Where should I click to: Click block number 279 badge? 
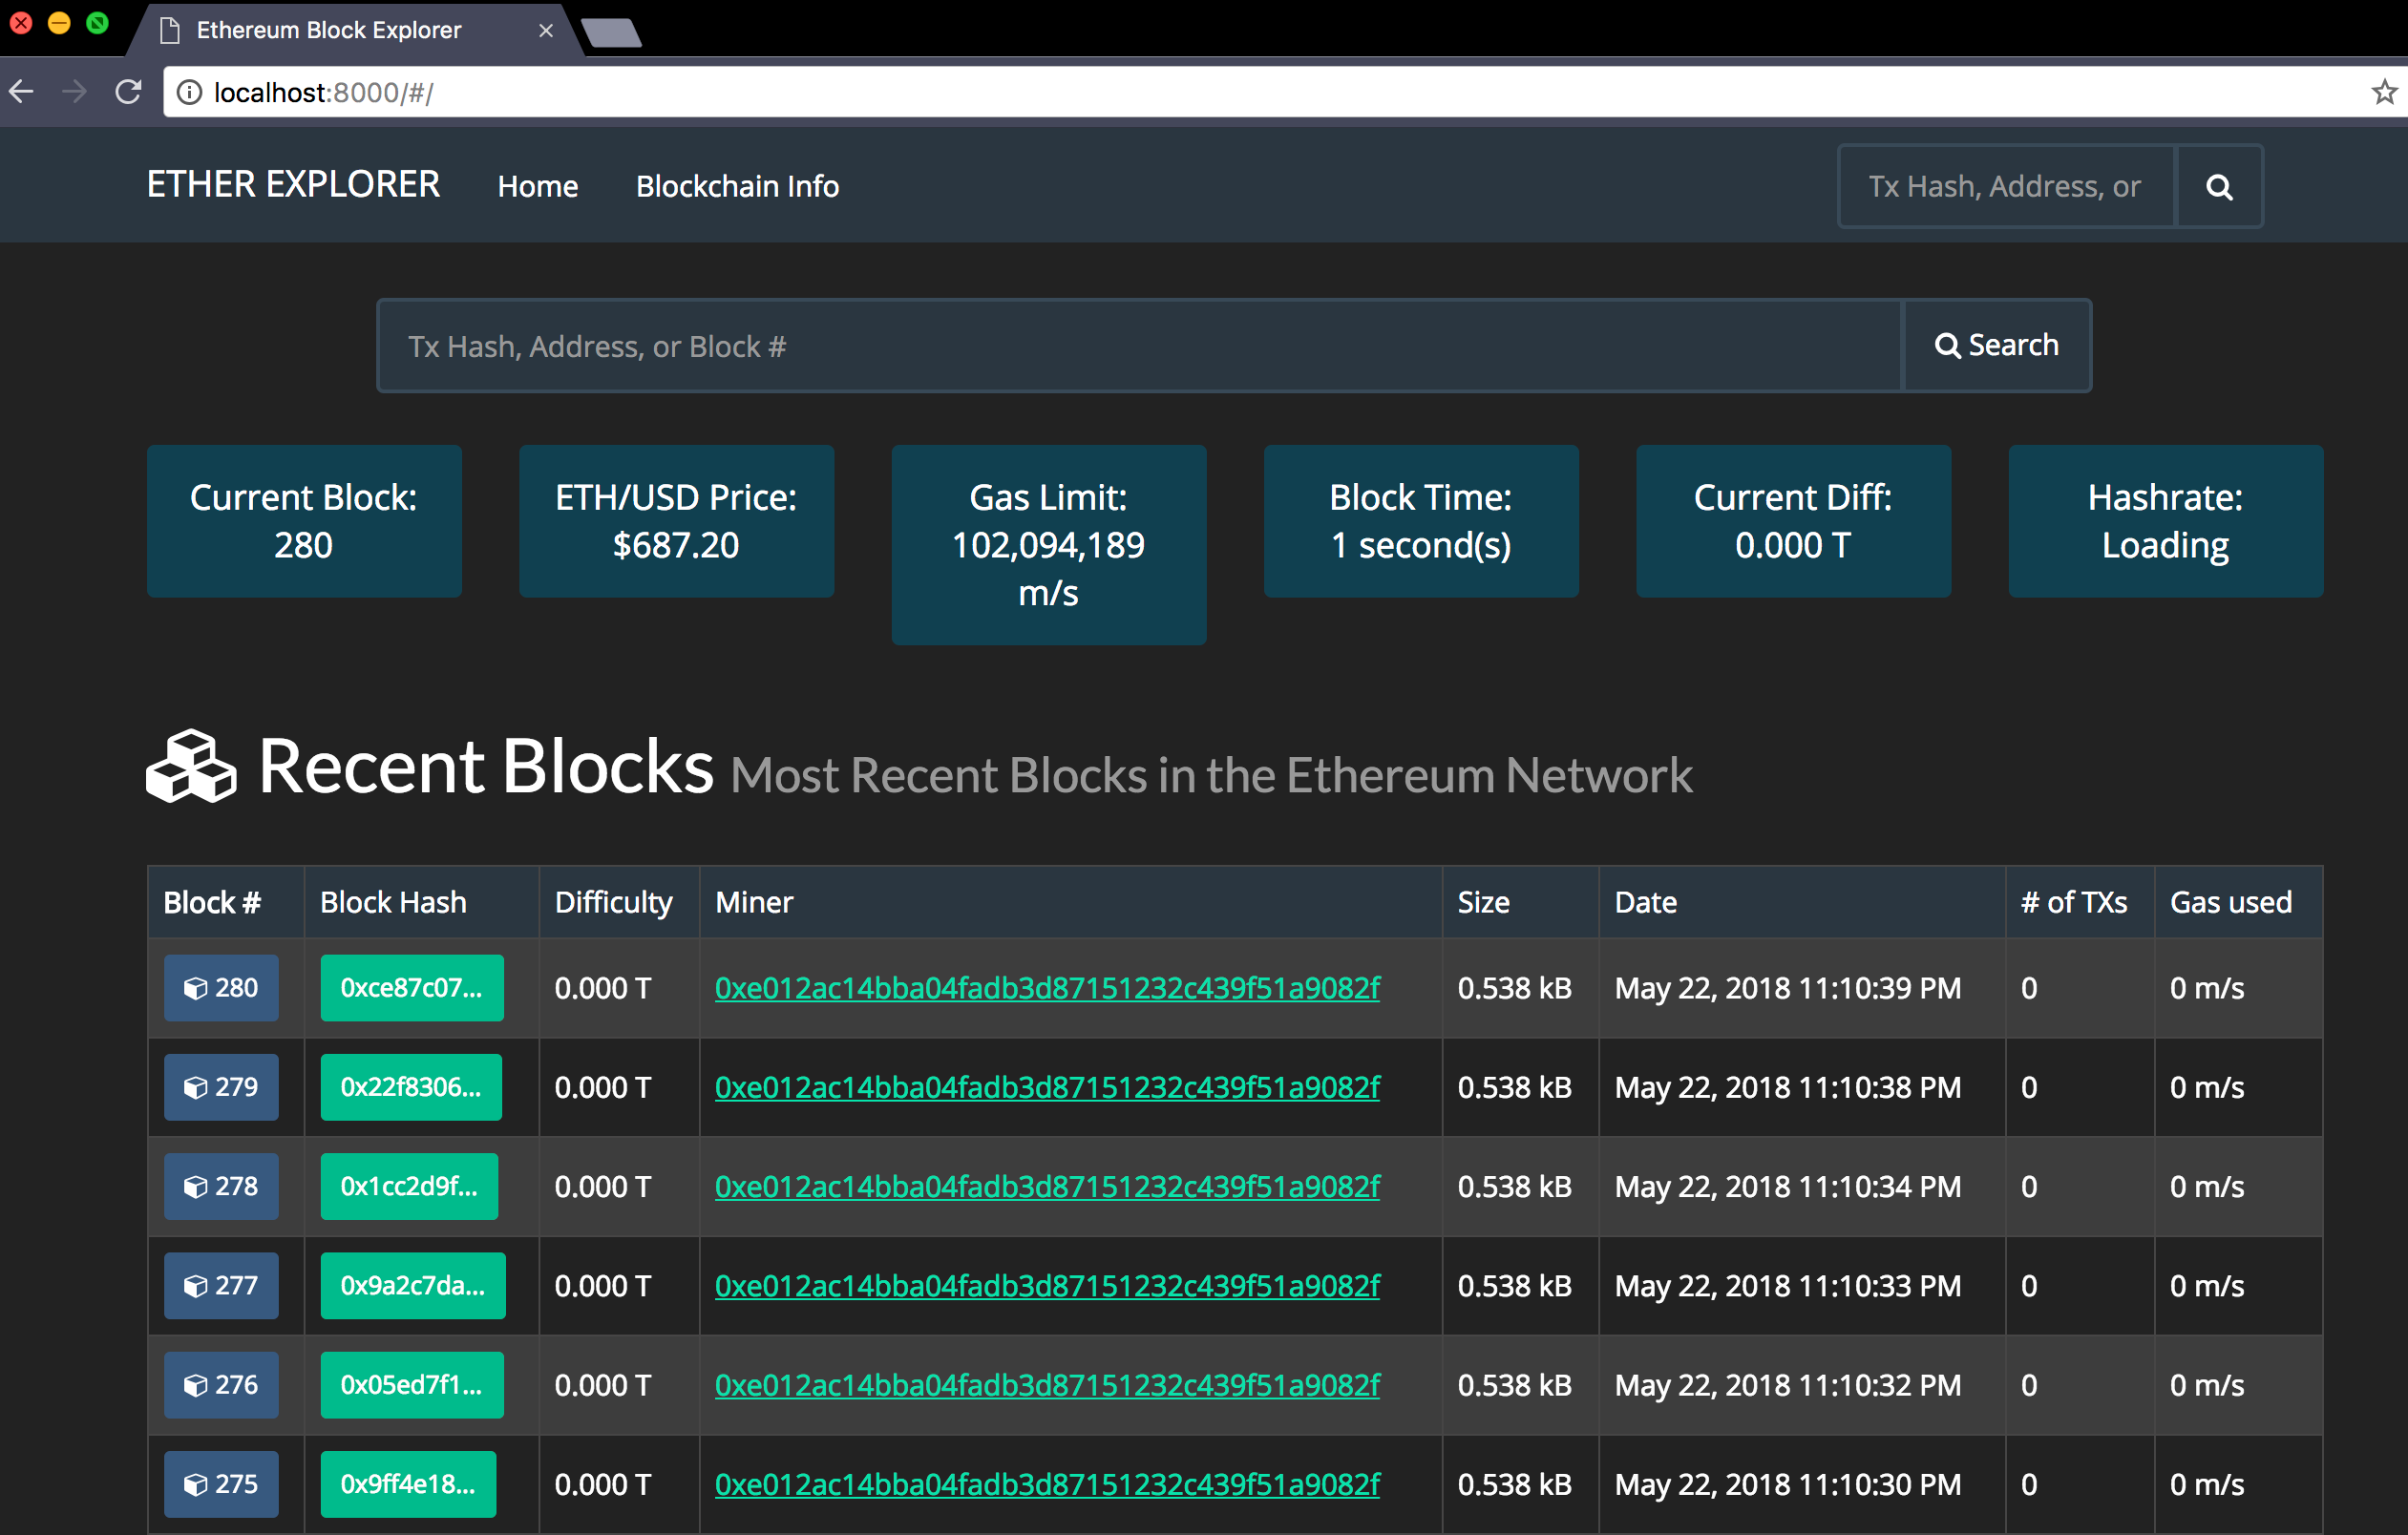click(221, 1087)
